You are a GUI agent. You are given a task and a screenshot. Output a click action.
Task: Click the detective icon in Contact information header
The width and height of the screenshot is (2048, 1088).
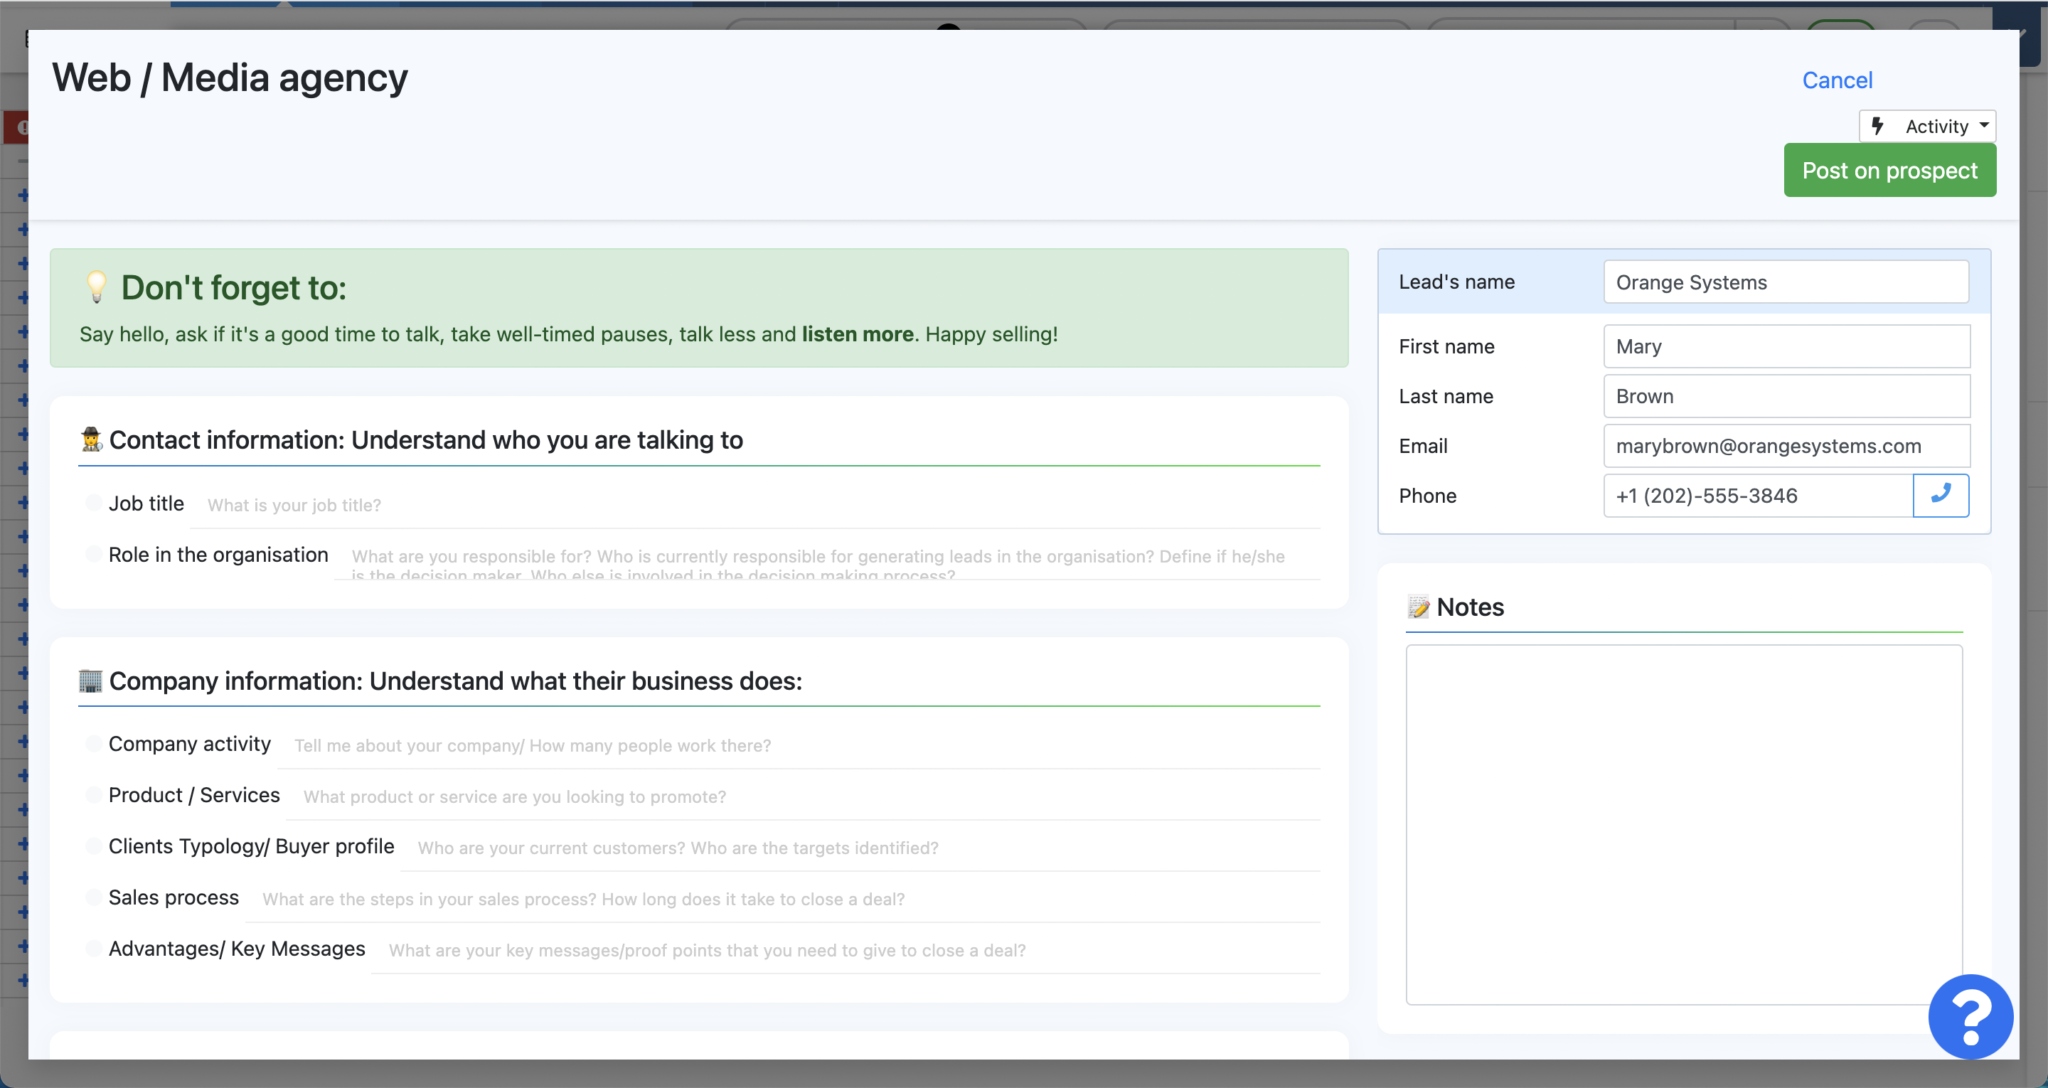coord(90,439)
